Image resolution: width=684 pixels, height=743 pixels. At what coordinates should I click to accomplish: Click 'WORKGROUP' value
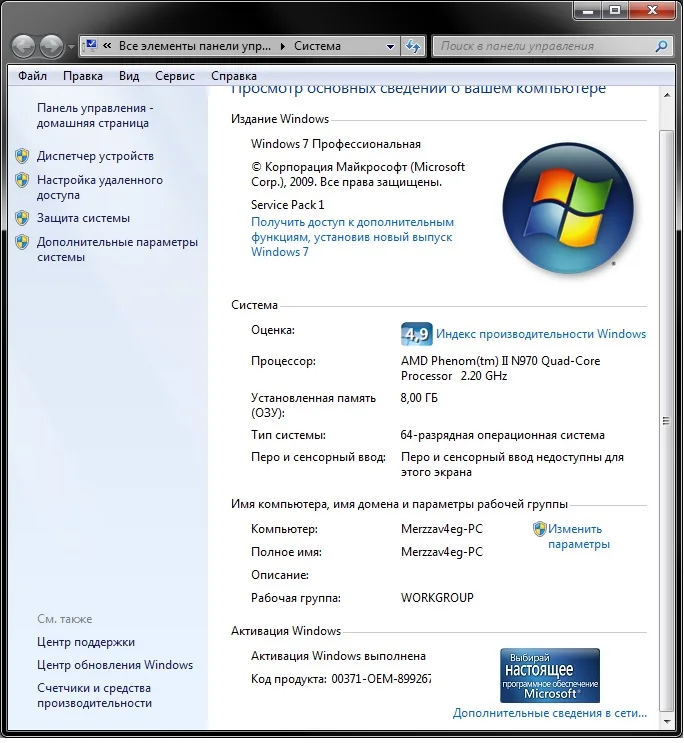pyautogui.click(x=437, y=598)
